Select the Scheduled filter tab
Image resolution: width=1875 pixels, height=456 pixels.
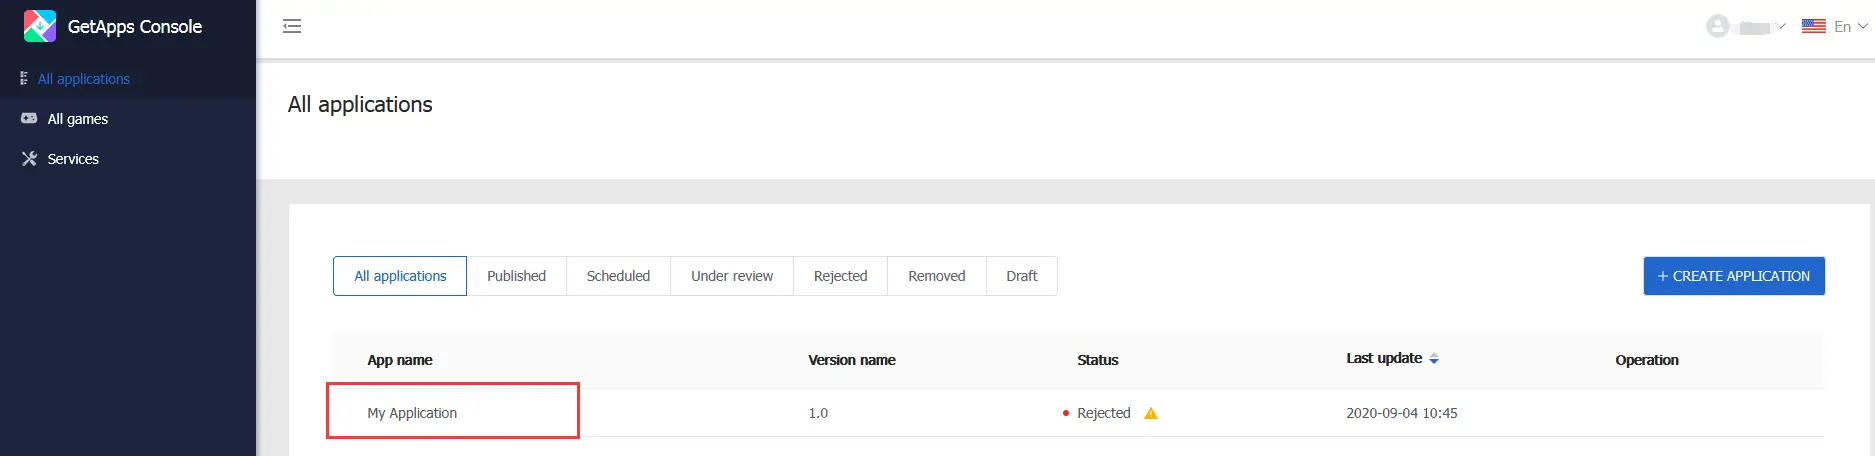[618, 276]
